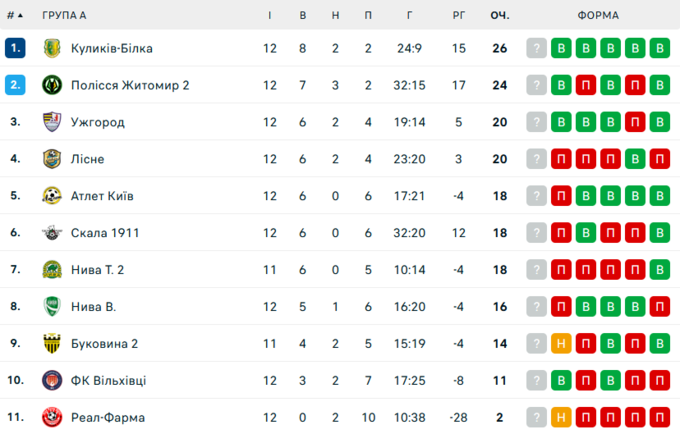This screenshot has width=680, height=434.
Task: Click the Куликів-Білка team logo
Action: point(52,48)
